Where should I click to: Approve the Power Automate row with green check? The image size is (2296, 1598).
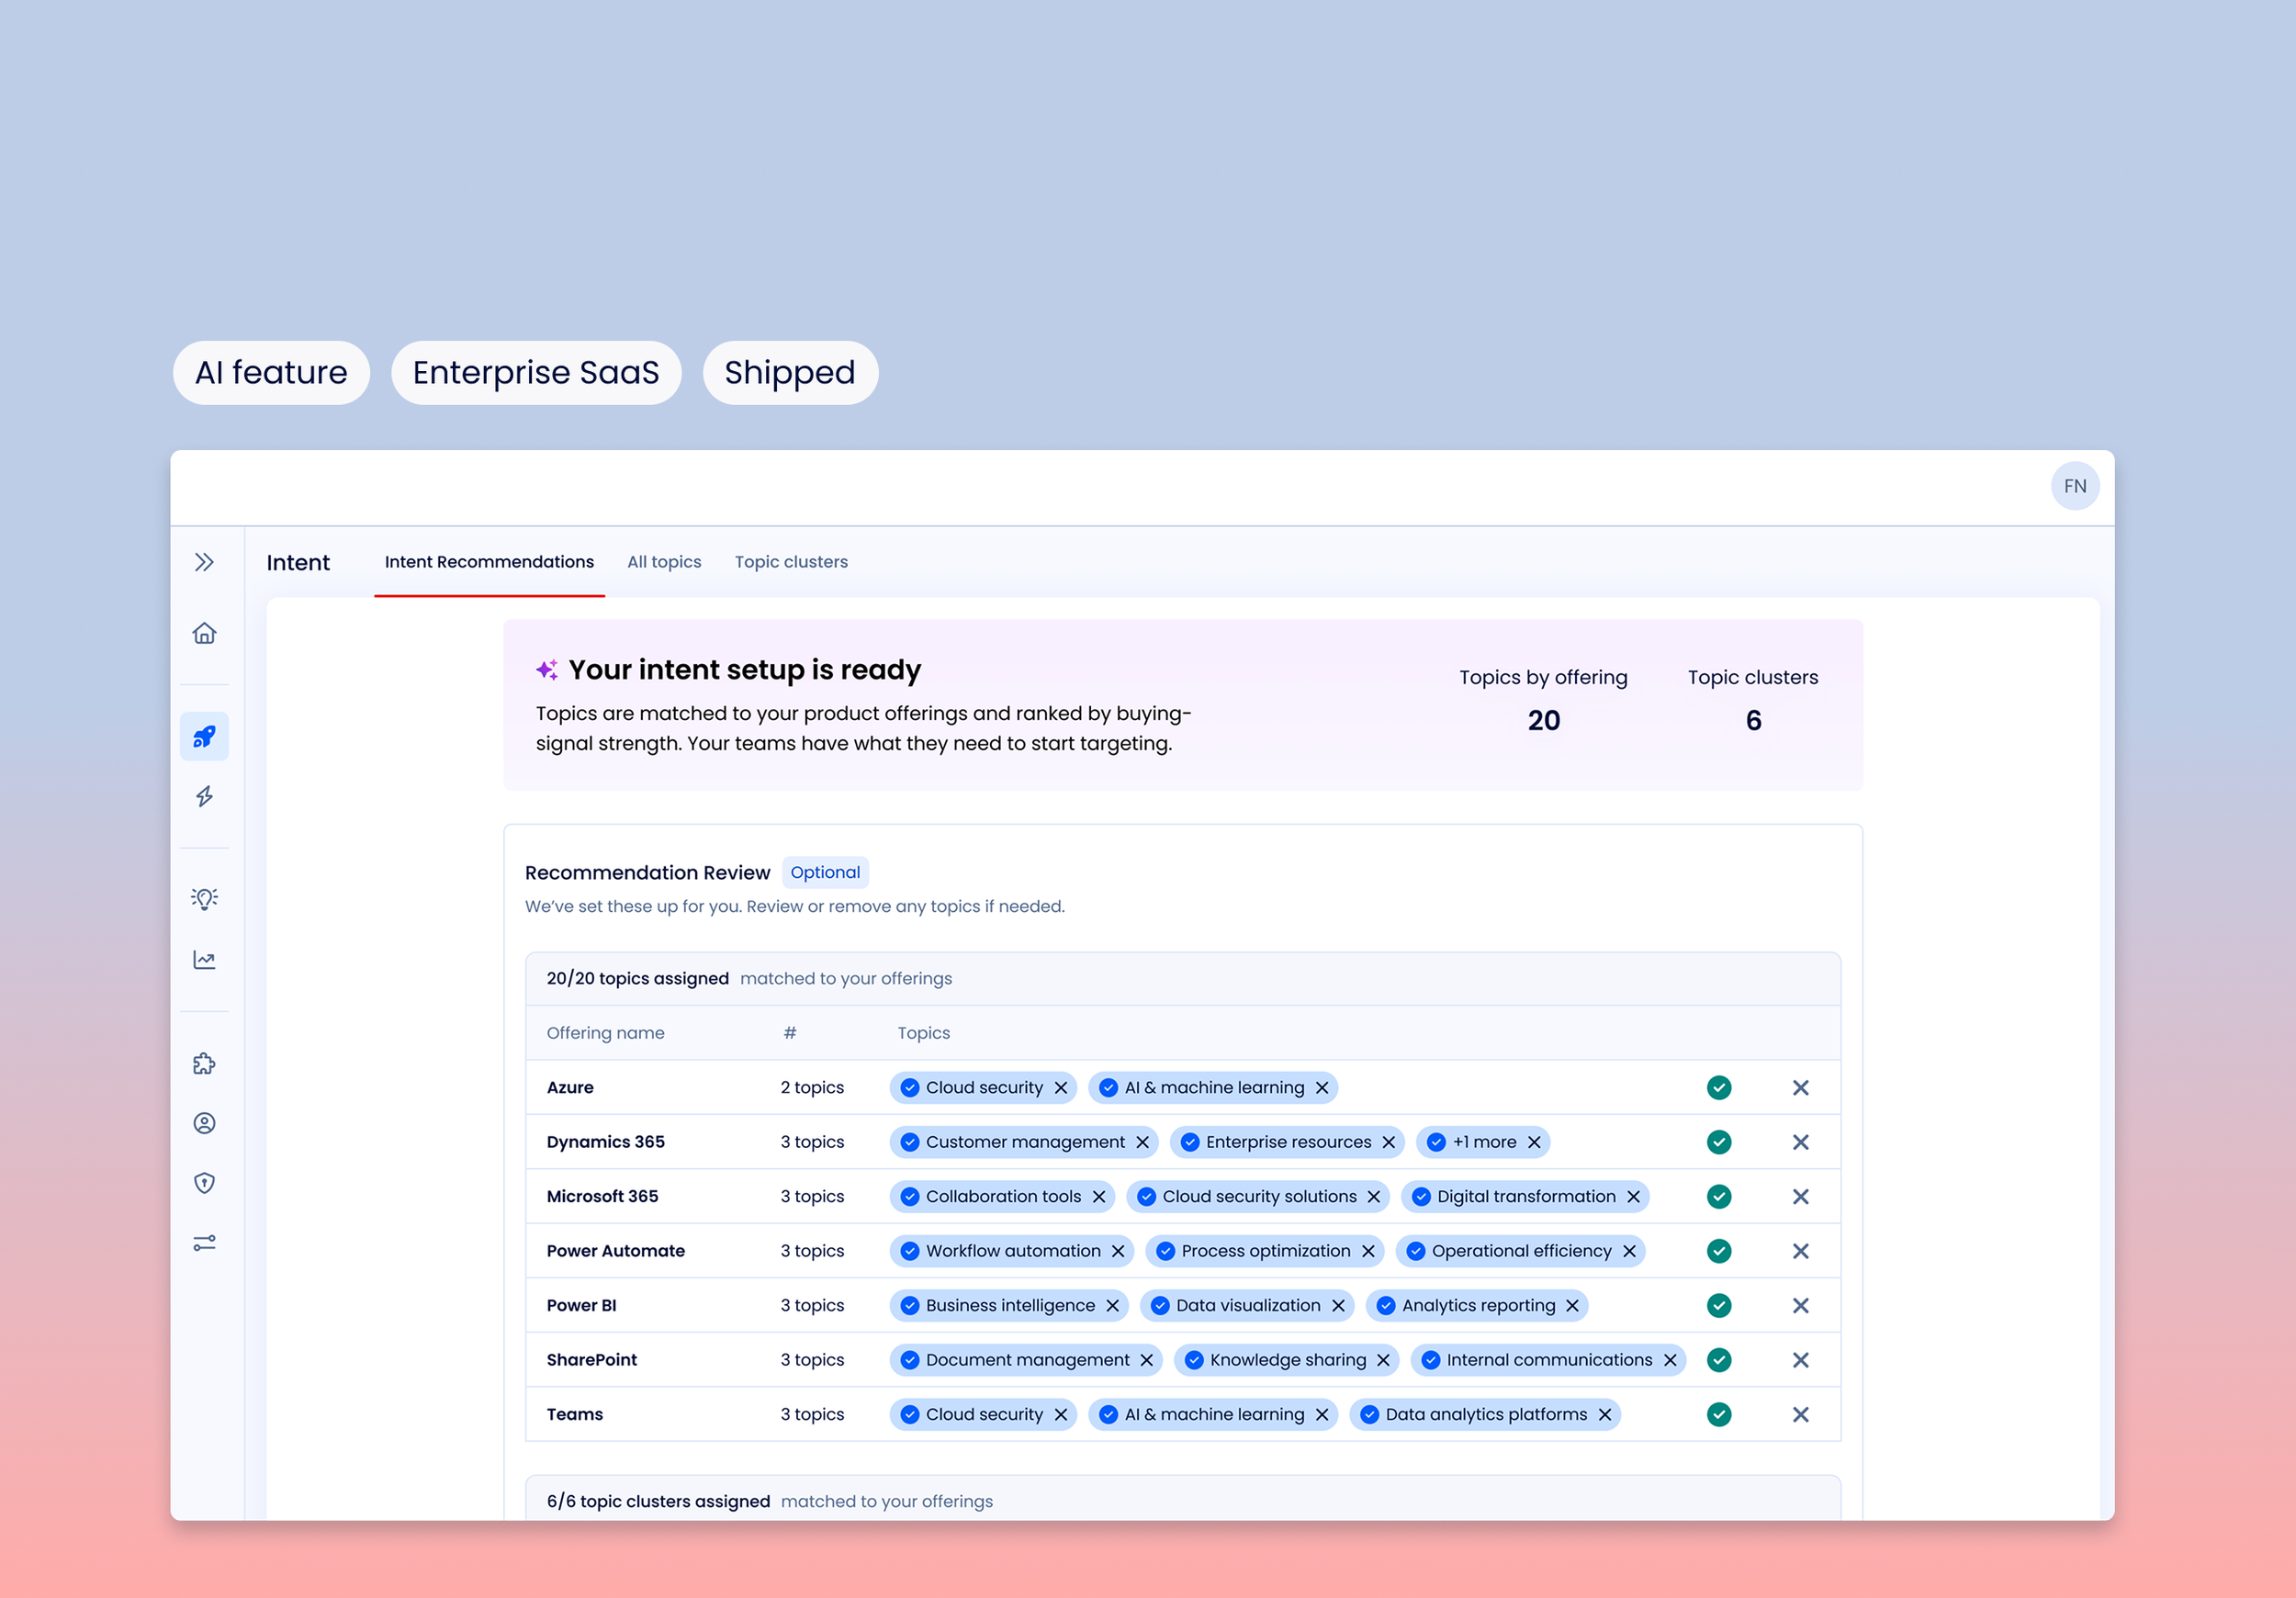pyautogui.click(x=1719, y=1251)
